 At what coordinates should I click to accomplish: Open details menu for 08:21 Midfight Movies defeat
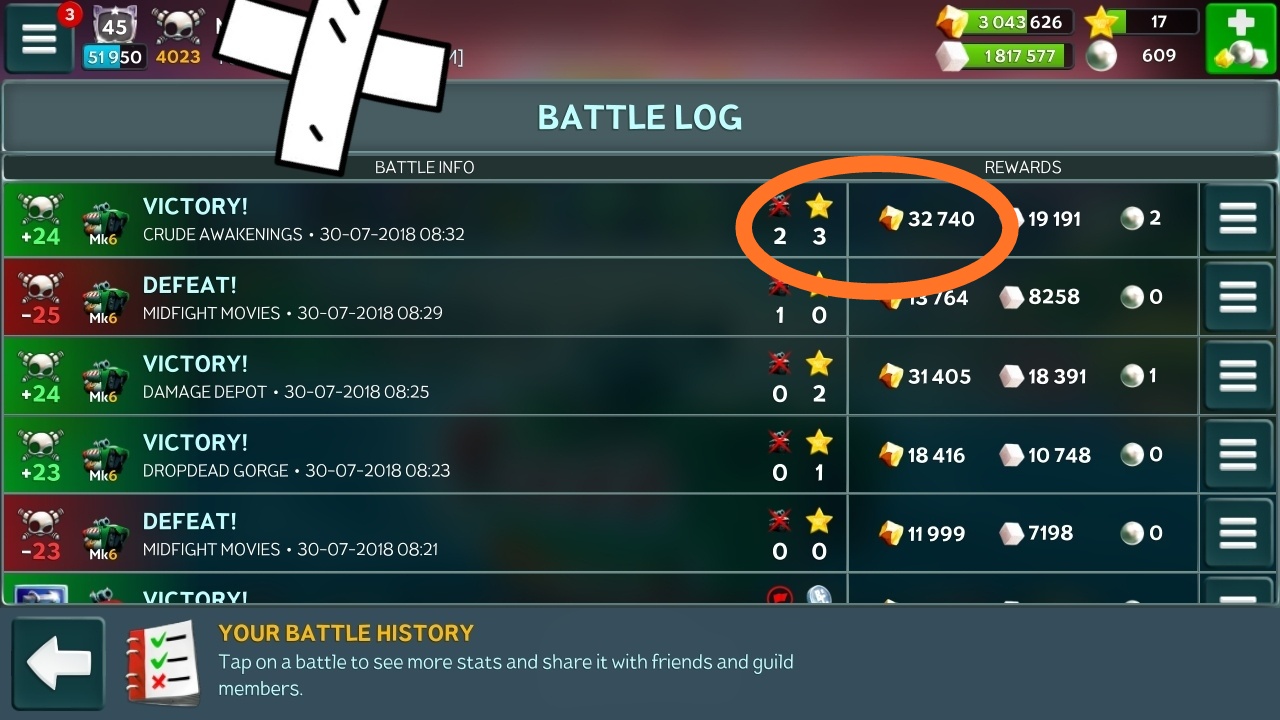tap(1238, 534)
